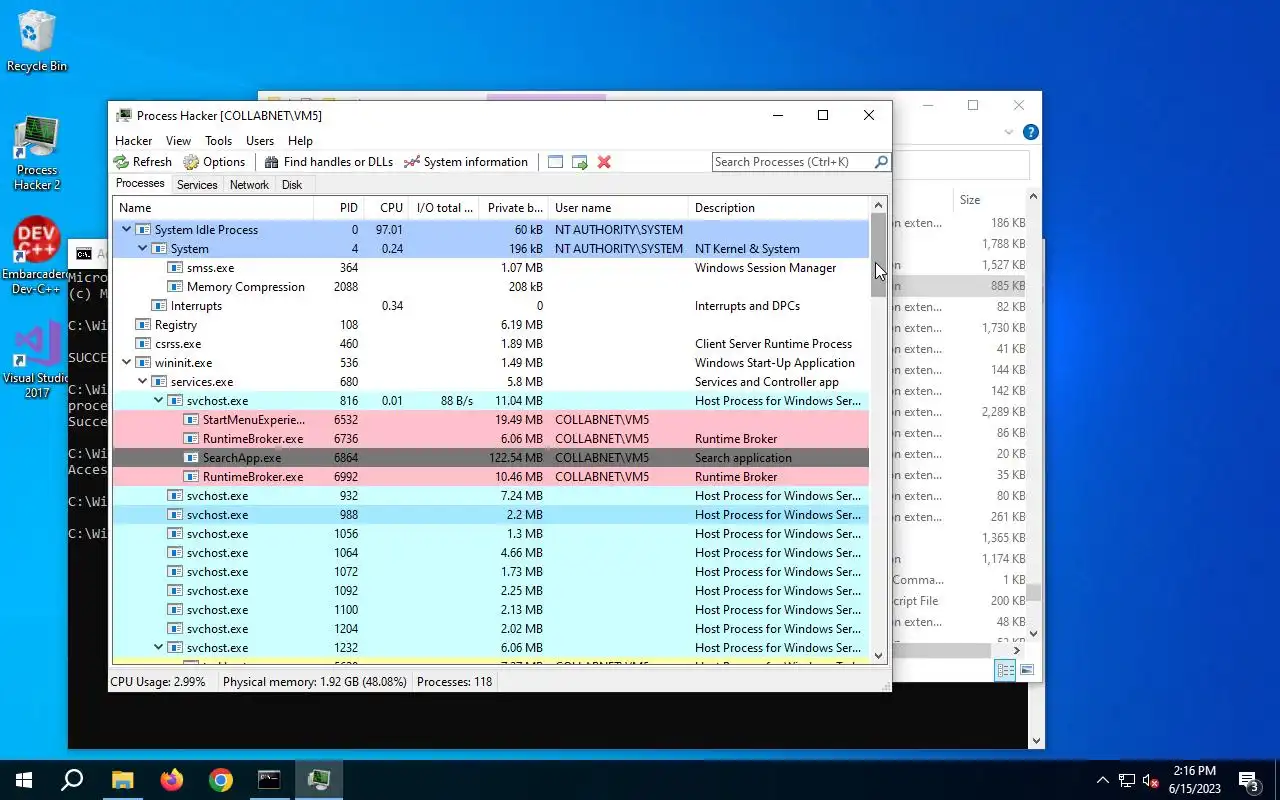Viewport: 1280px width, 800px height.
Task: Open System information graph icon
Action: 411,162
